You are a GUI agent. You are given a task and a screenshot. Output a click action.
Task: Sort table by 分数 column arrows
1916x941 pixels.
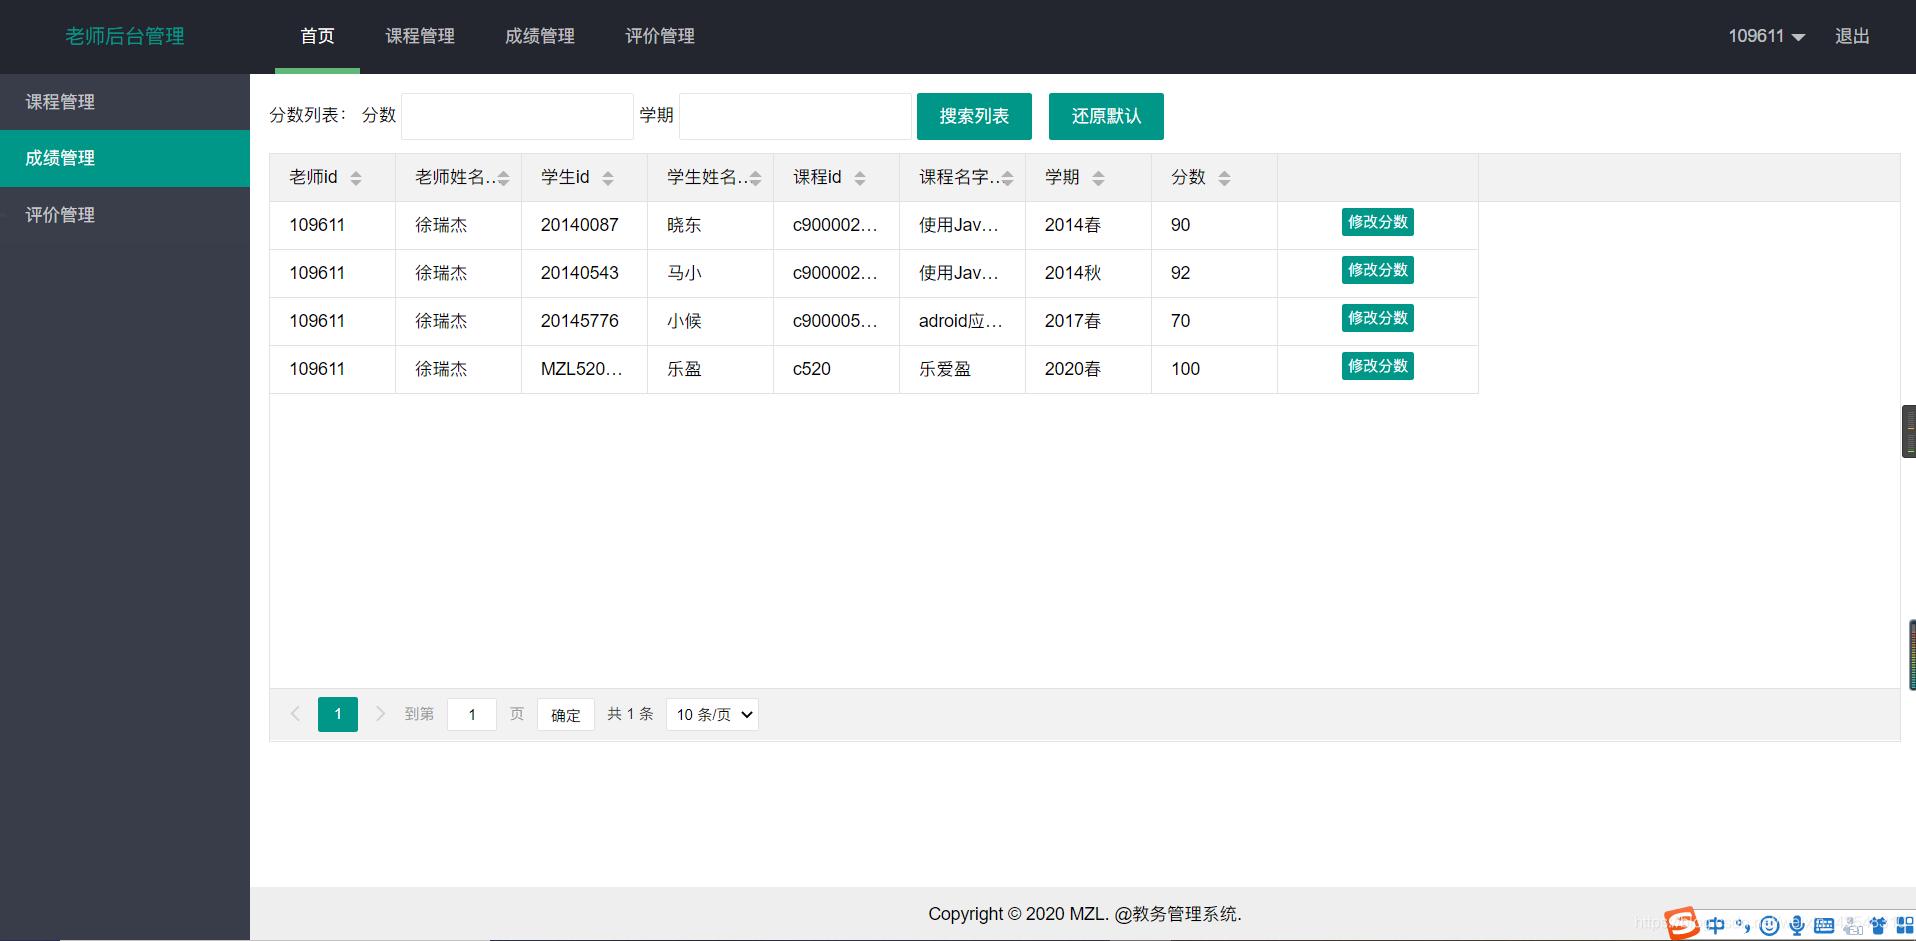1224,178
